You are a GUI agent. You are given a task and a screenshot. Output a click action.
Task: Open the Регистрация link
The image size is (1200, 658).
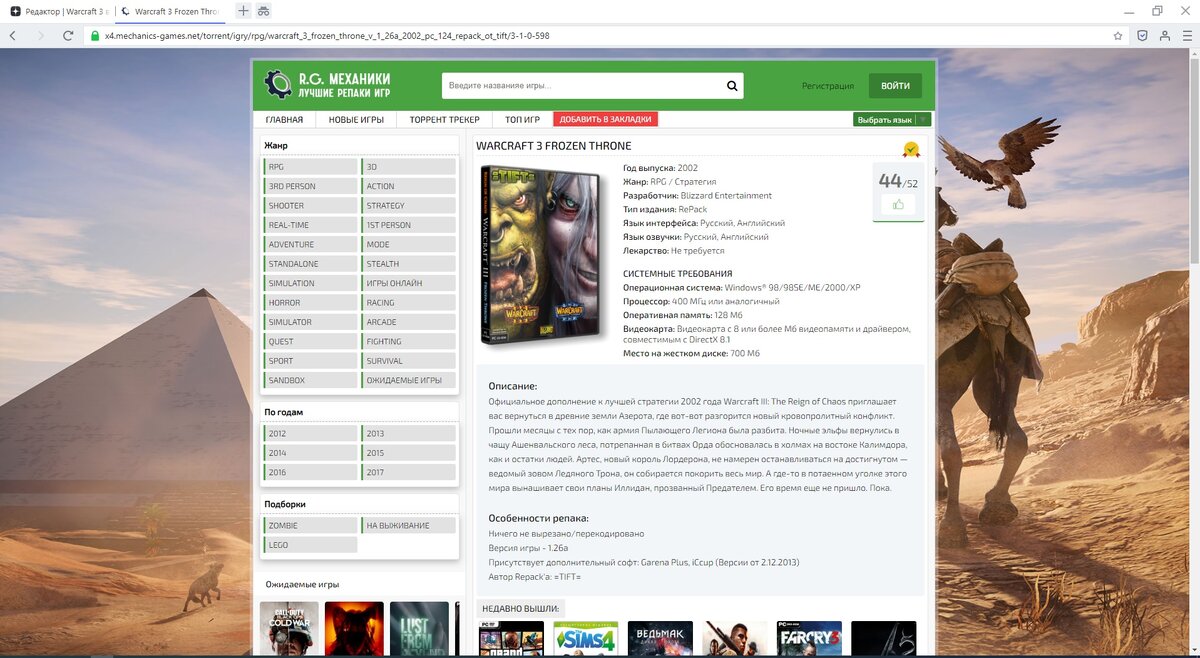click(827, 85)
